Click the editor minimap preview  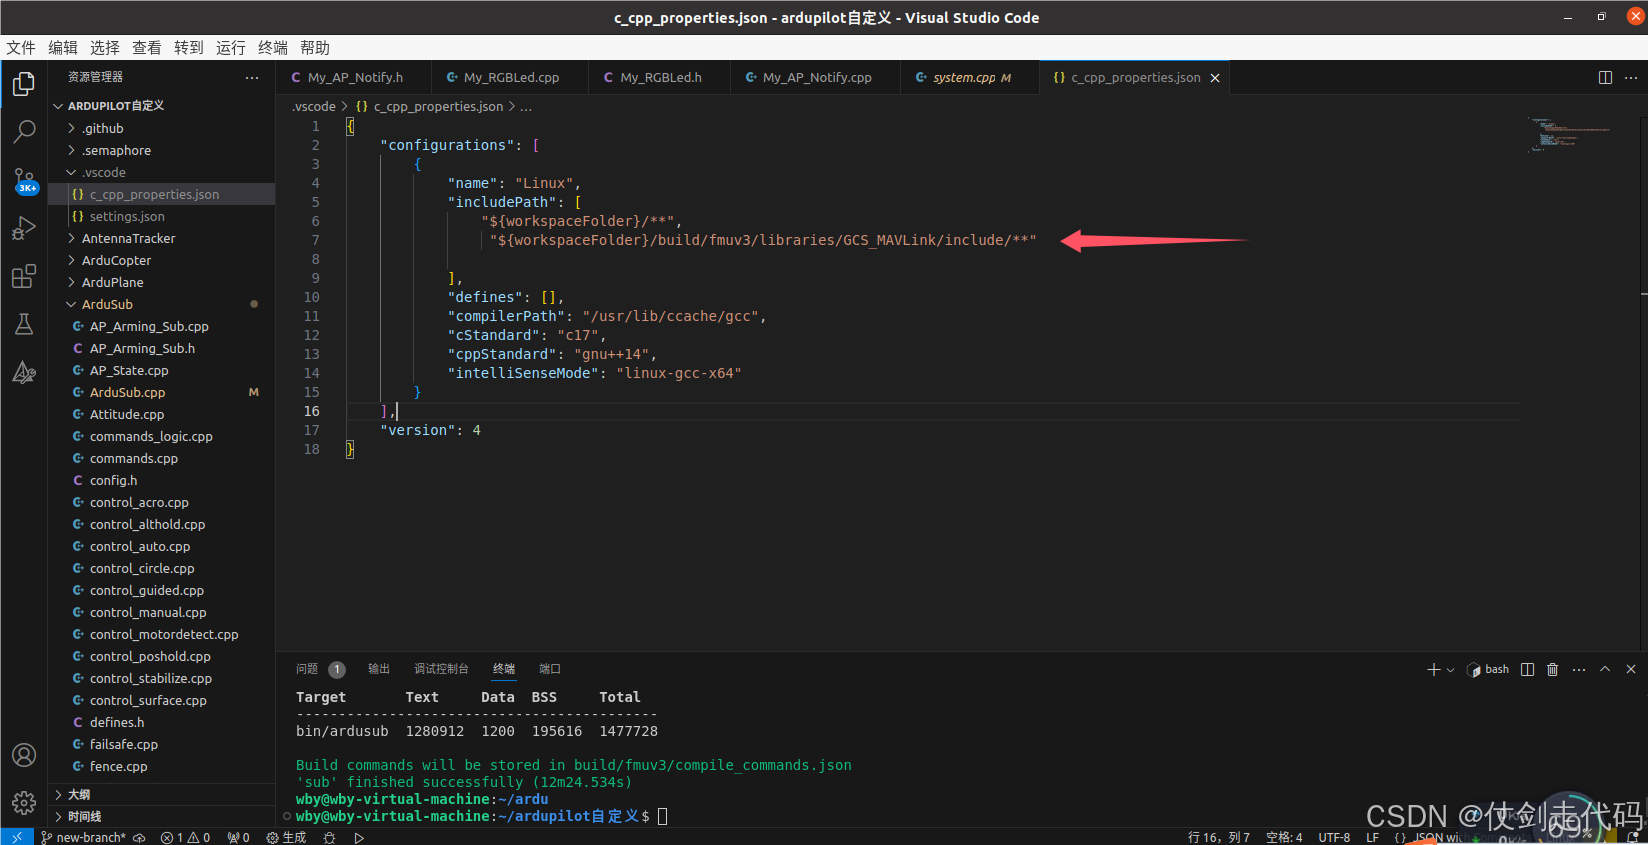(1568, 134)
